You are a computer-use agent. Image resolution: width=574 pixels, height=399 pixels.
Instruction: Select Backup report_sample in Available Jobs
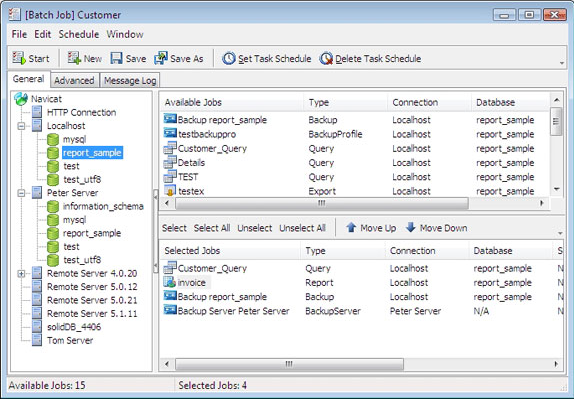click(222, 120)
